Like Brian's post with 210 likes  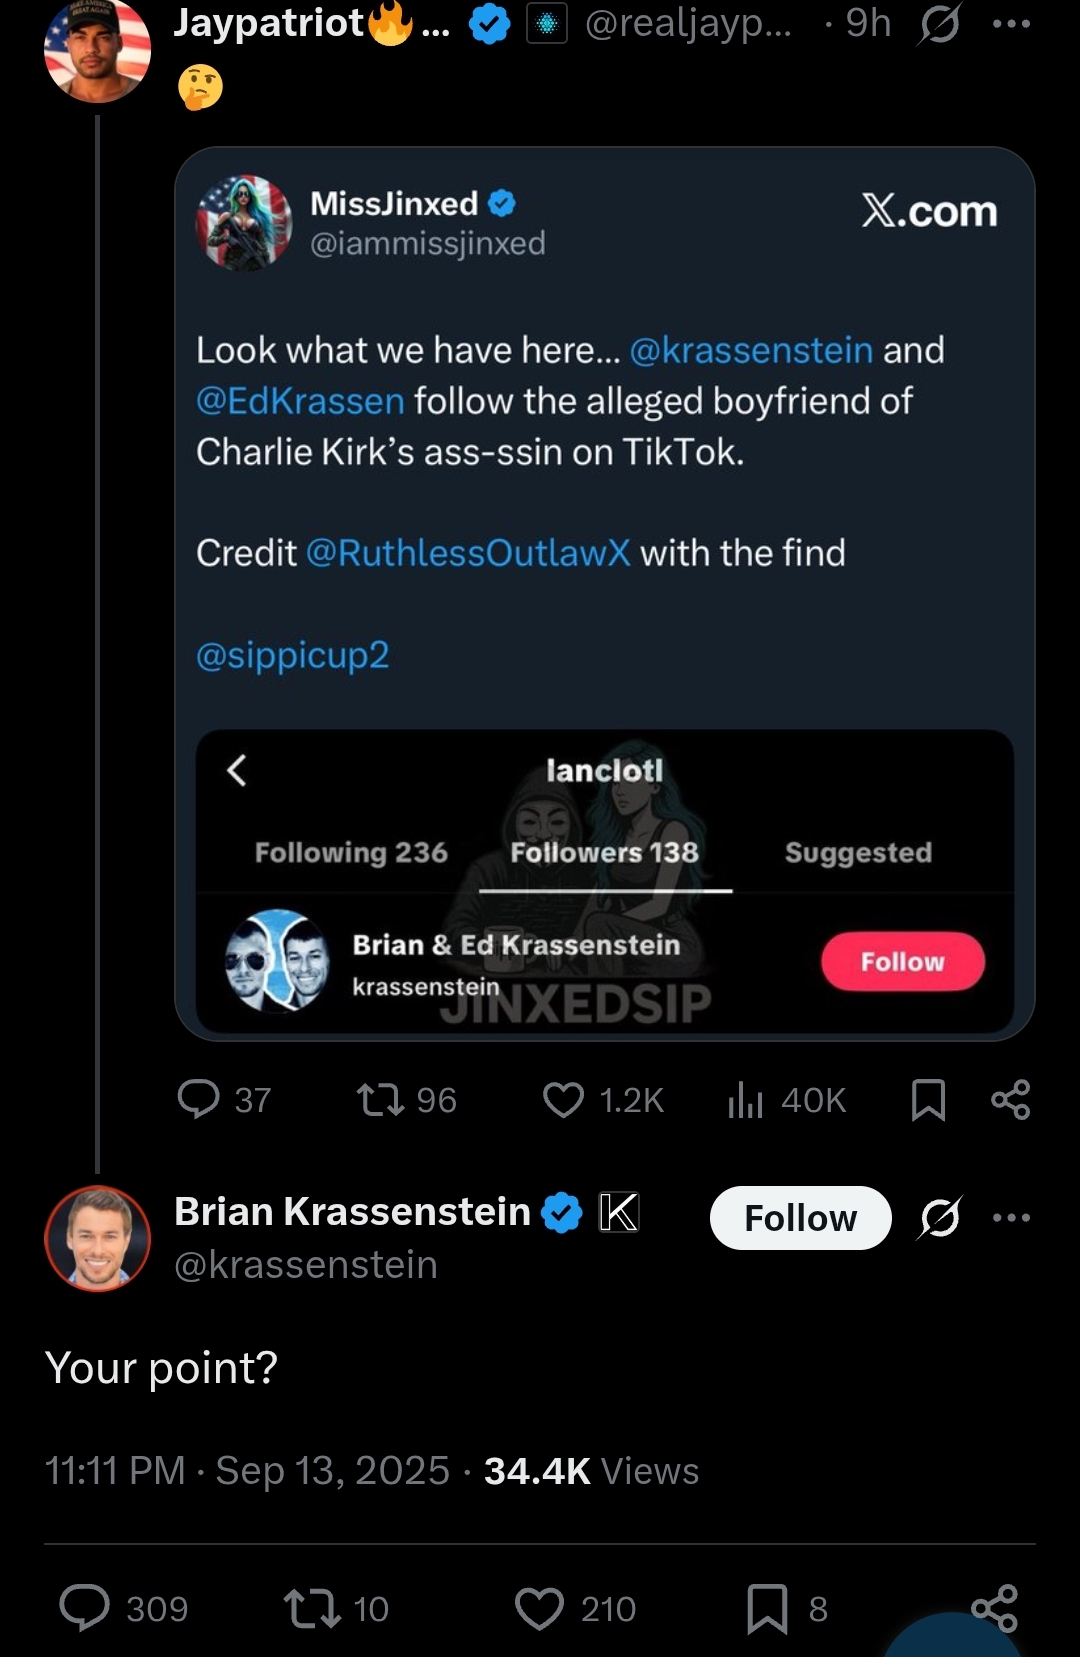tap(539, 1608)
